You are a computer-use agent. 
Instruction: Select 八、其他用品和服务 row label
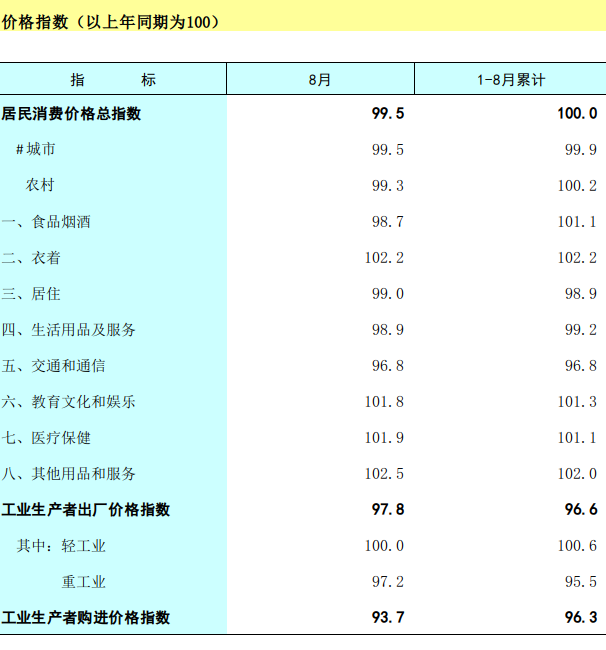pyautogui.click(x=68, y=474)
